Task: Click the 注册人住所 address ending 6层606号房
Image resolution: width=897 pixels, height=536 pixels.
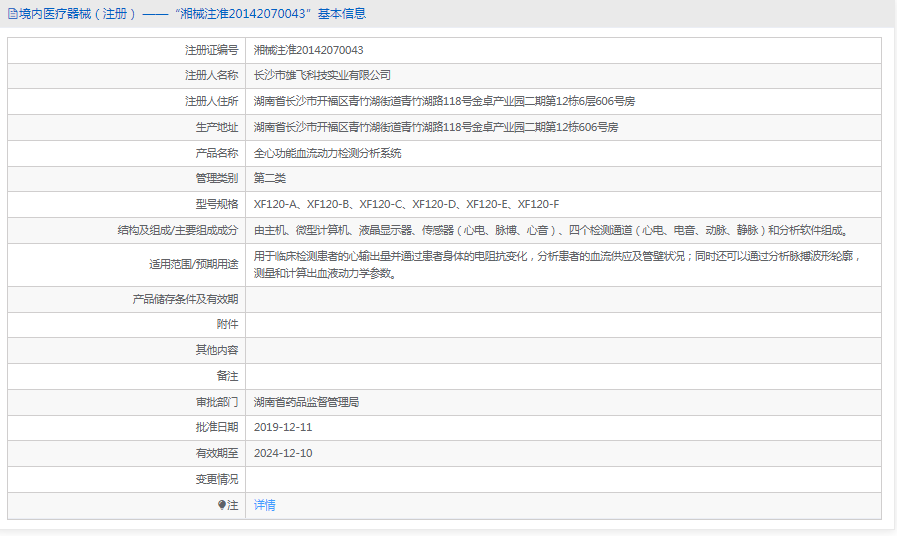Action: (x=444, y=101)
